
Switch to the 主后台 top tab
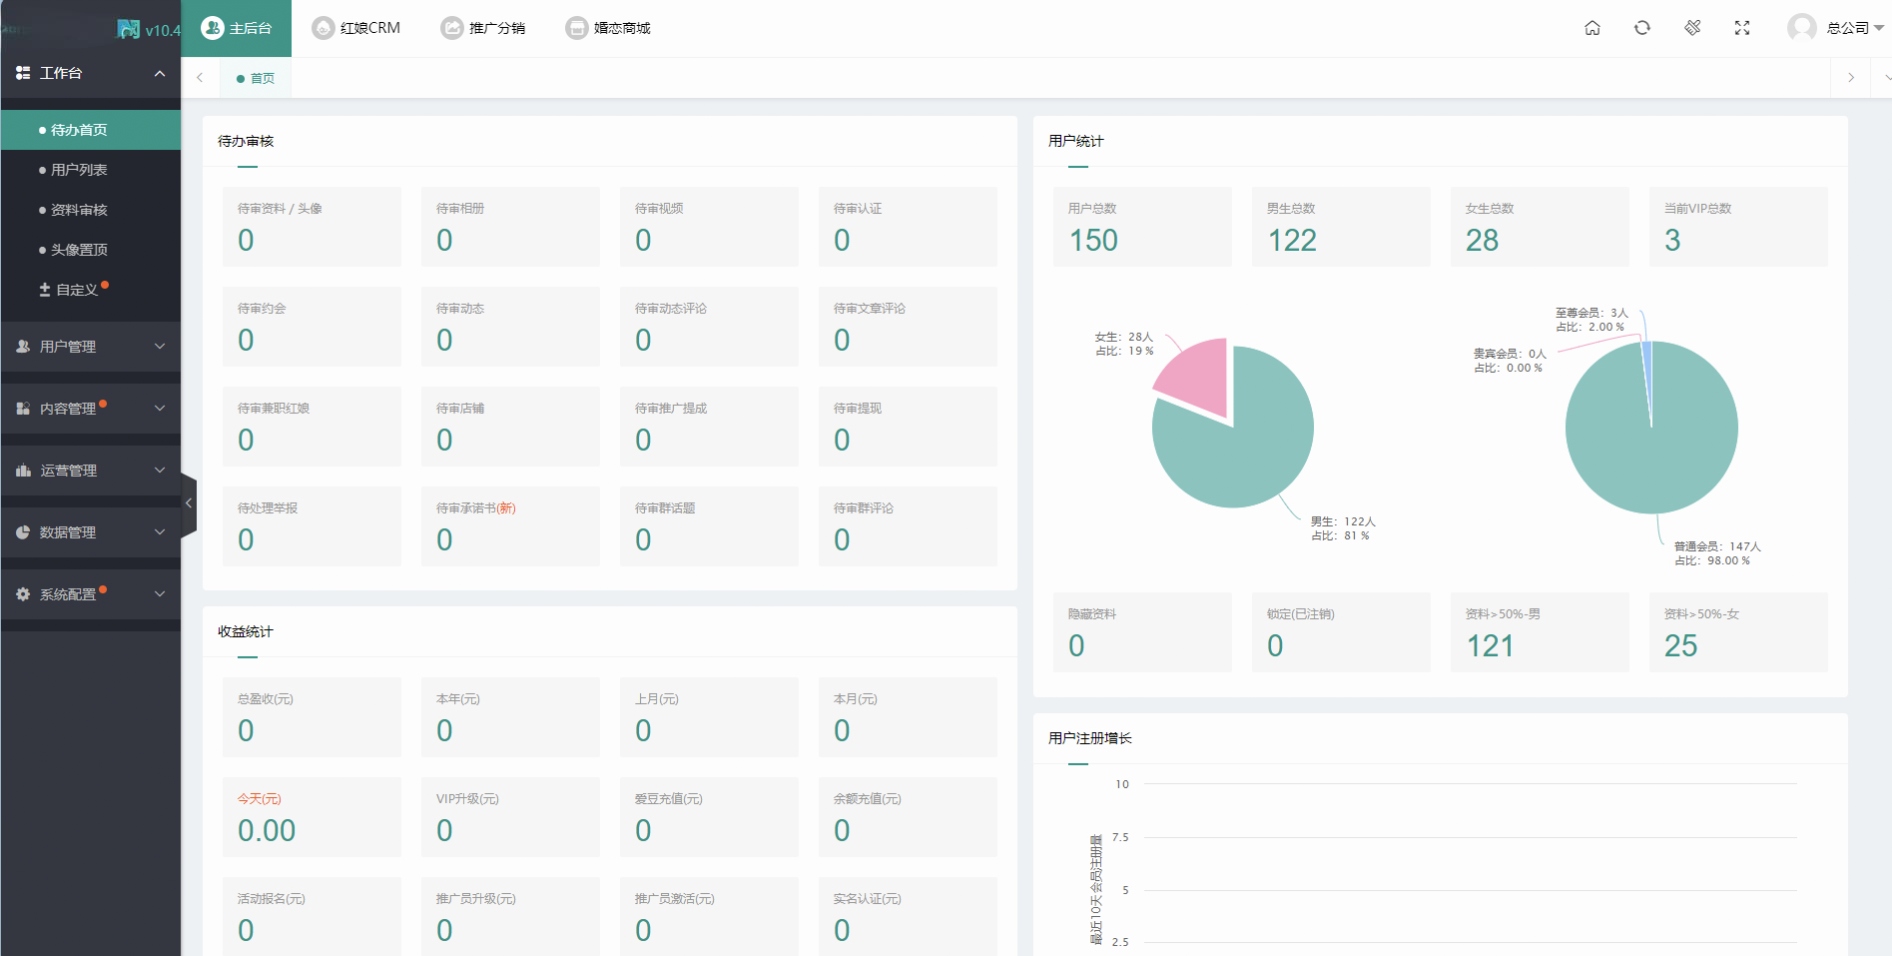point(237,28)
